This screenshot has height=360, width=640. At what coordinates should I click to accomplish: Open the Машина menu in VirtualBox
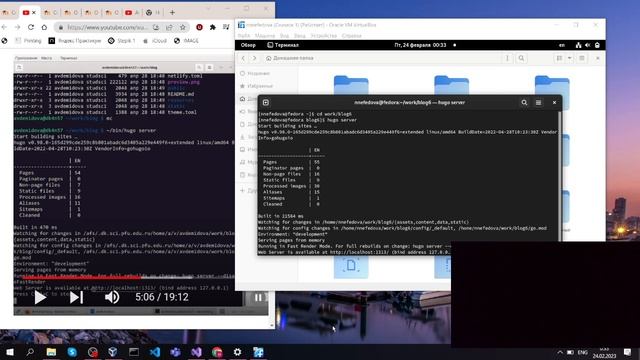264,36
